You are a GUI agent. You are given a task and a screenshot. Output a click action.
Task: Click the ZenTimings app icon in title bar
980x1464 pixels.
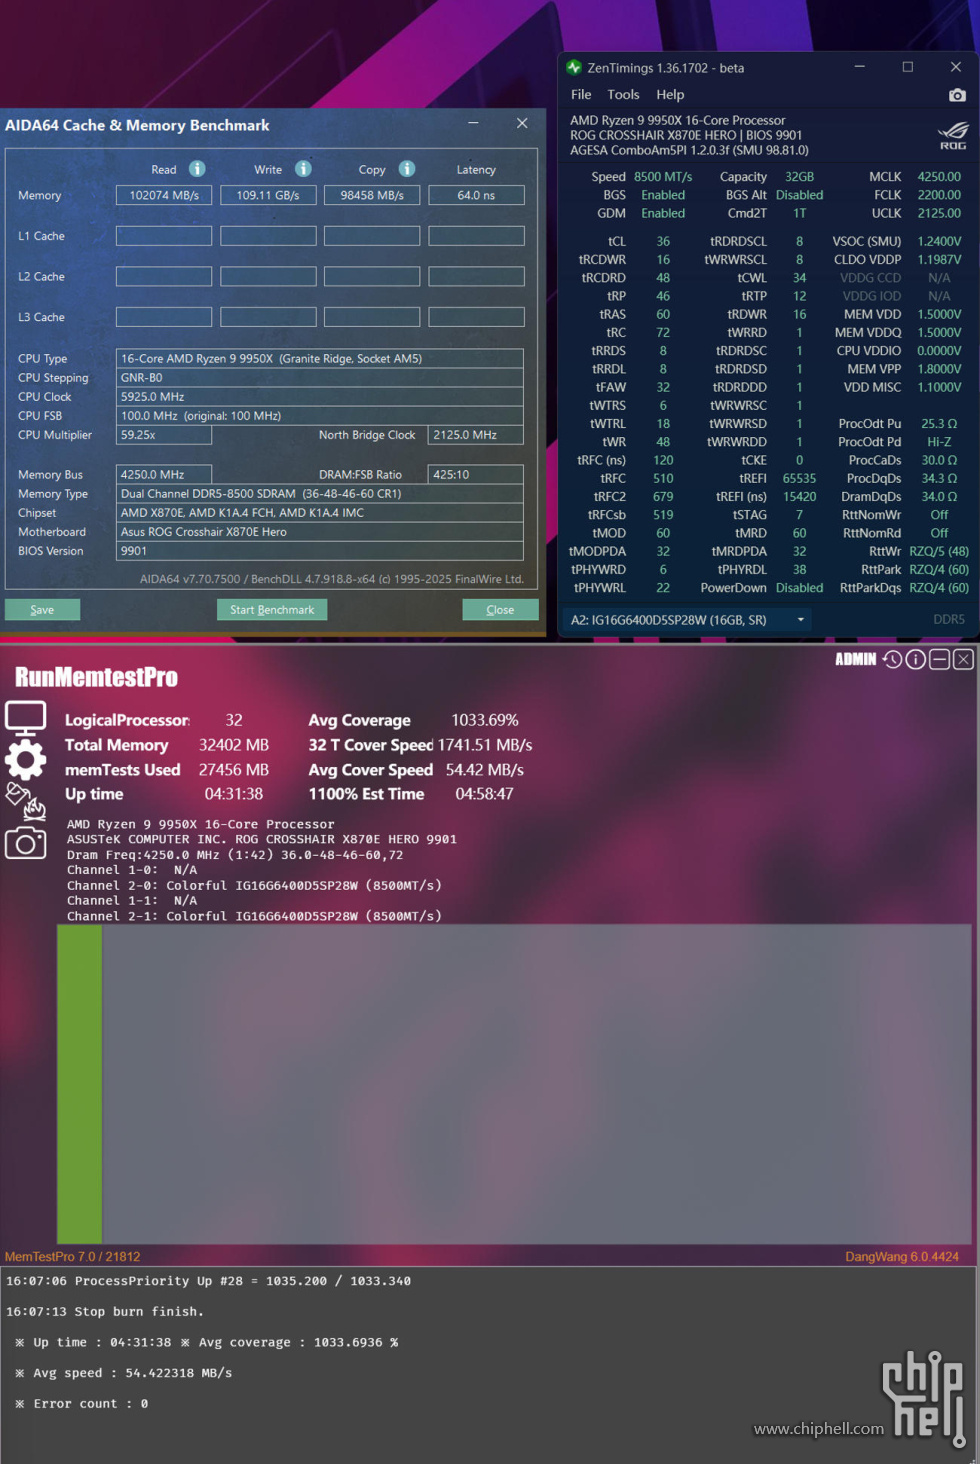pyautogui.click(x=574, y=67)
